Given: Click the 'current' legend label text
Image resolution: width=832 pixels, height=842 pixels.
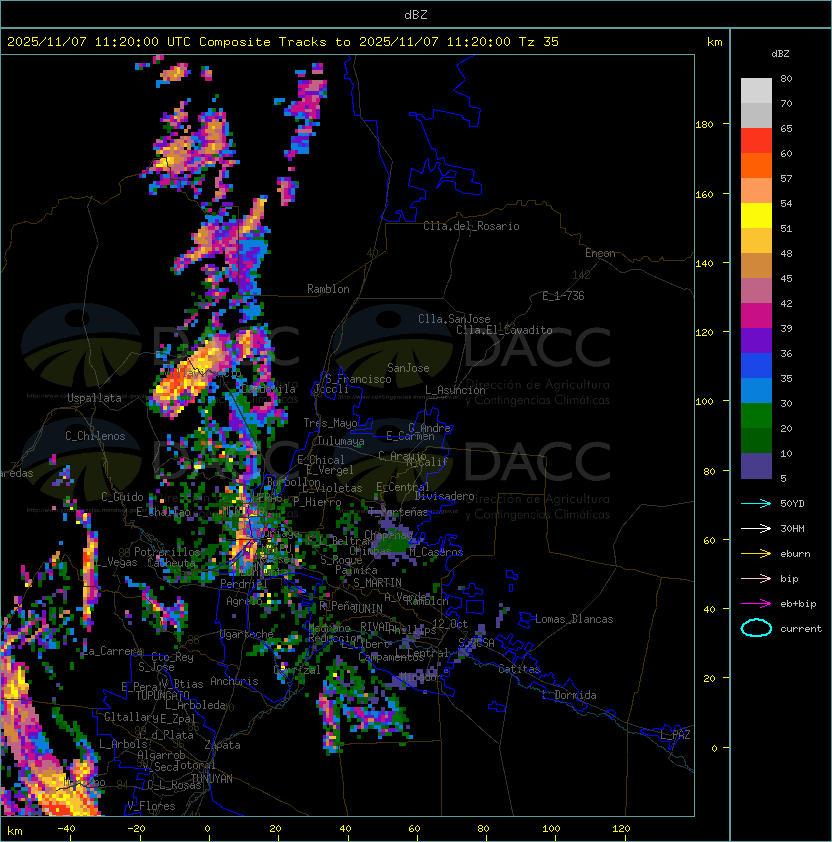Looking at the screenshot, I should click(801, 629).
